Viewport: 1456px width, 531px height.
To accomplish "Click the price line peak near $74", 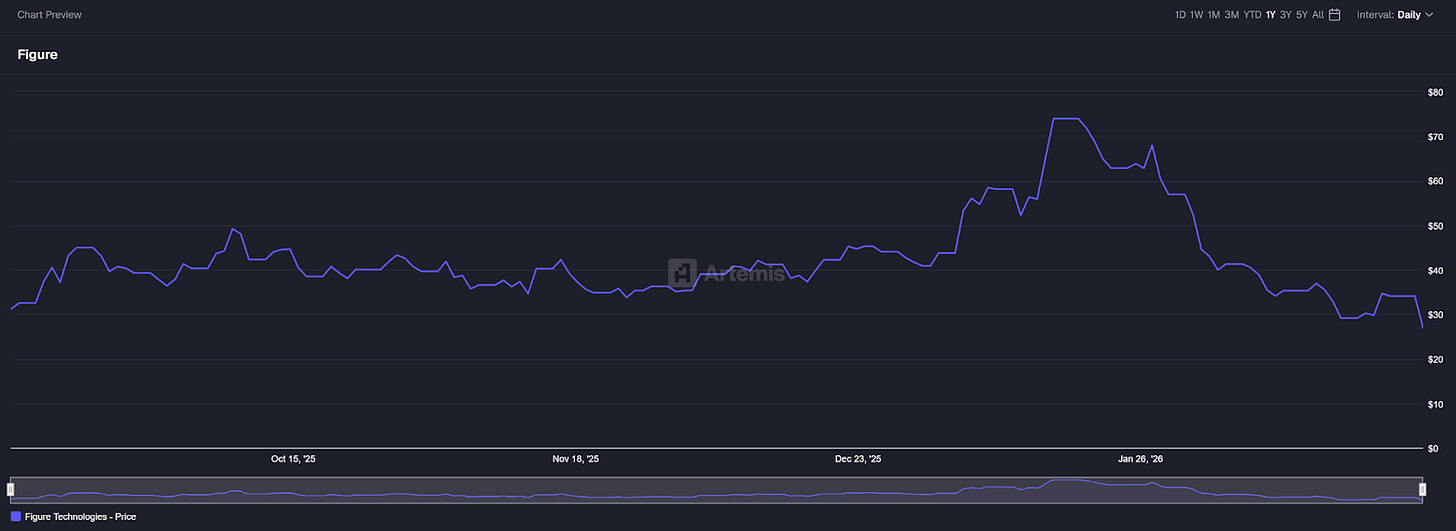I will (x=1065, y=119).
